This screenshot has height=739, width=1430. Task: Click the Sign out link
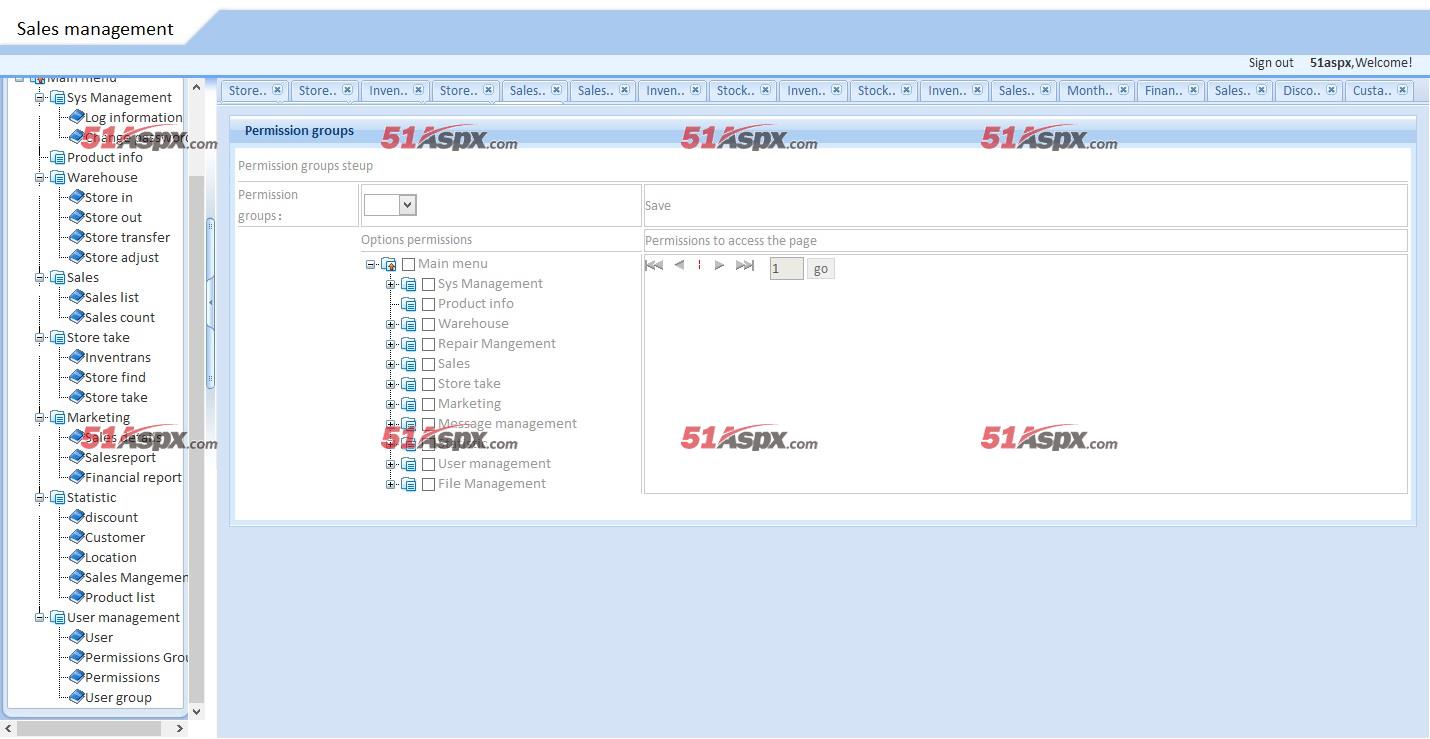(1270, 63)
